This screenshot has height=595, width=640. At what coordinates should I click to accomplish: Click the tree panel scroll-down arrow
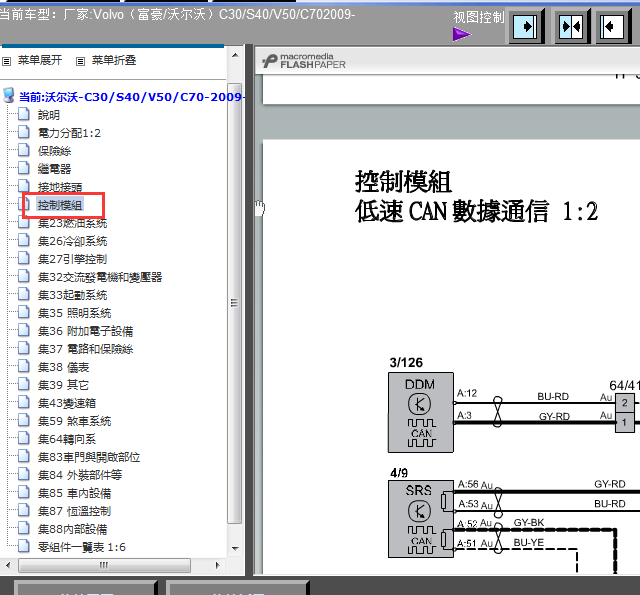pyautogui.click(x=235, y=548)
